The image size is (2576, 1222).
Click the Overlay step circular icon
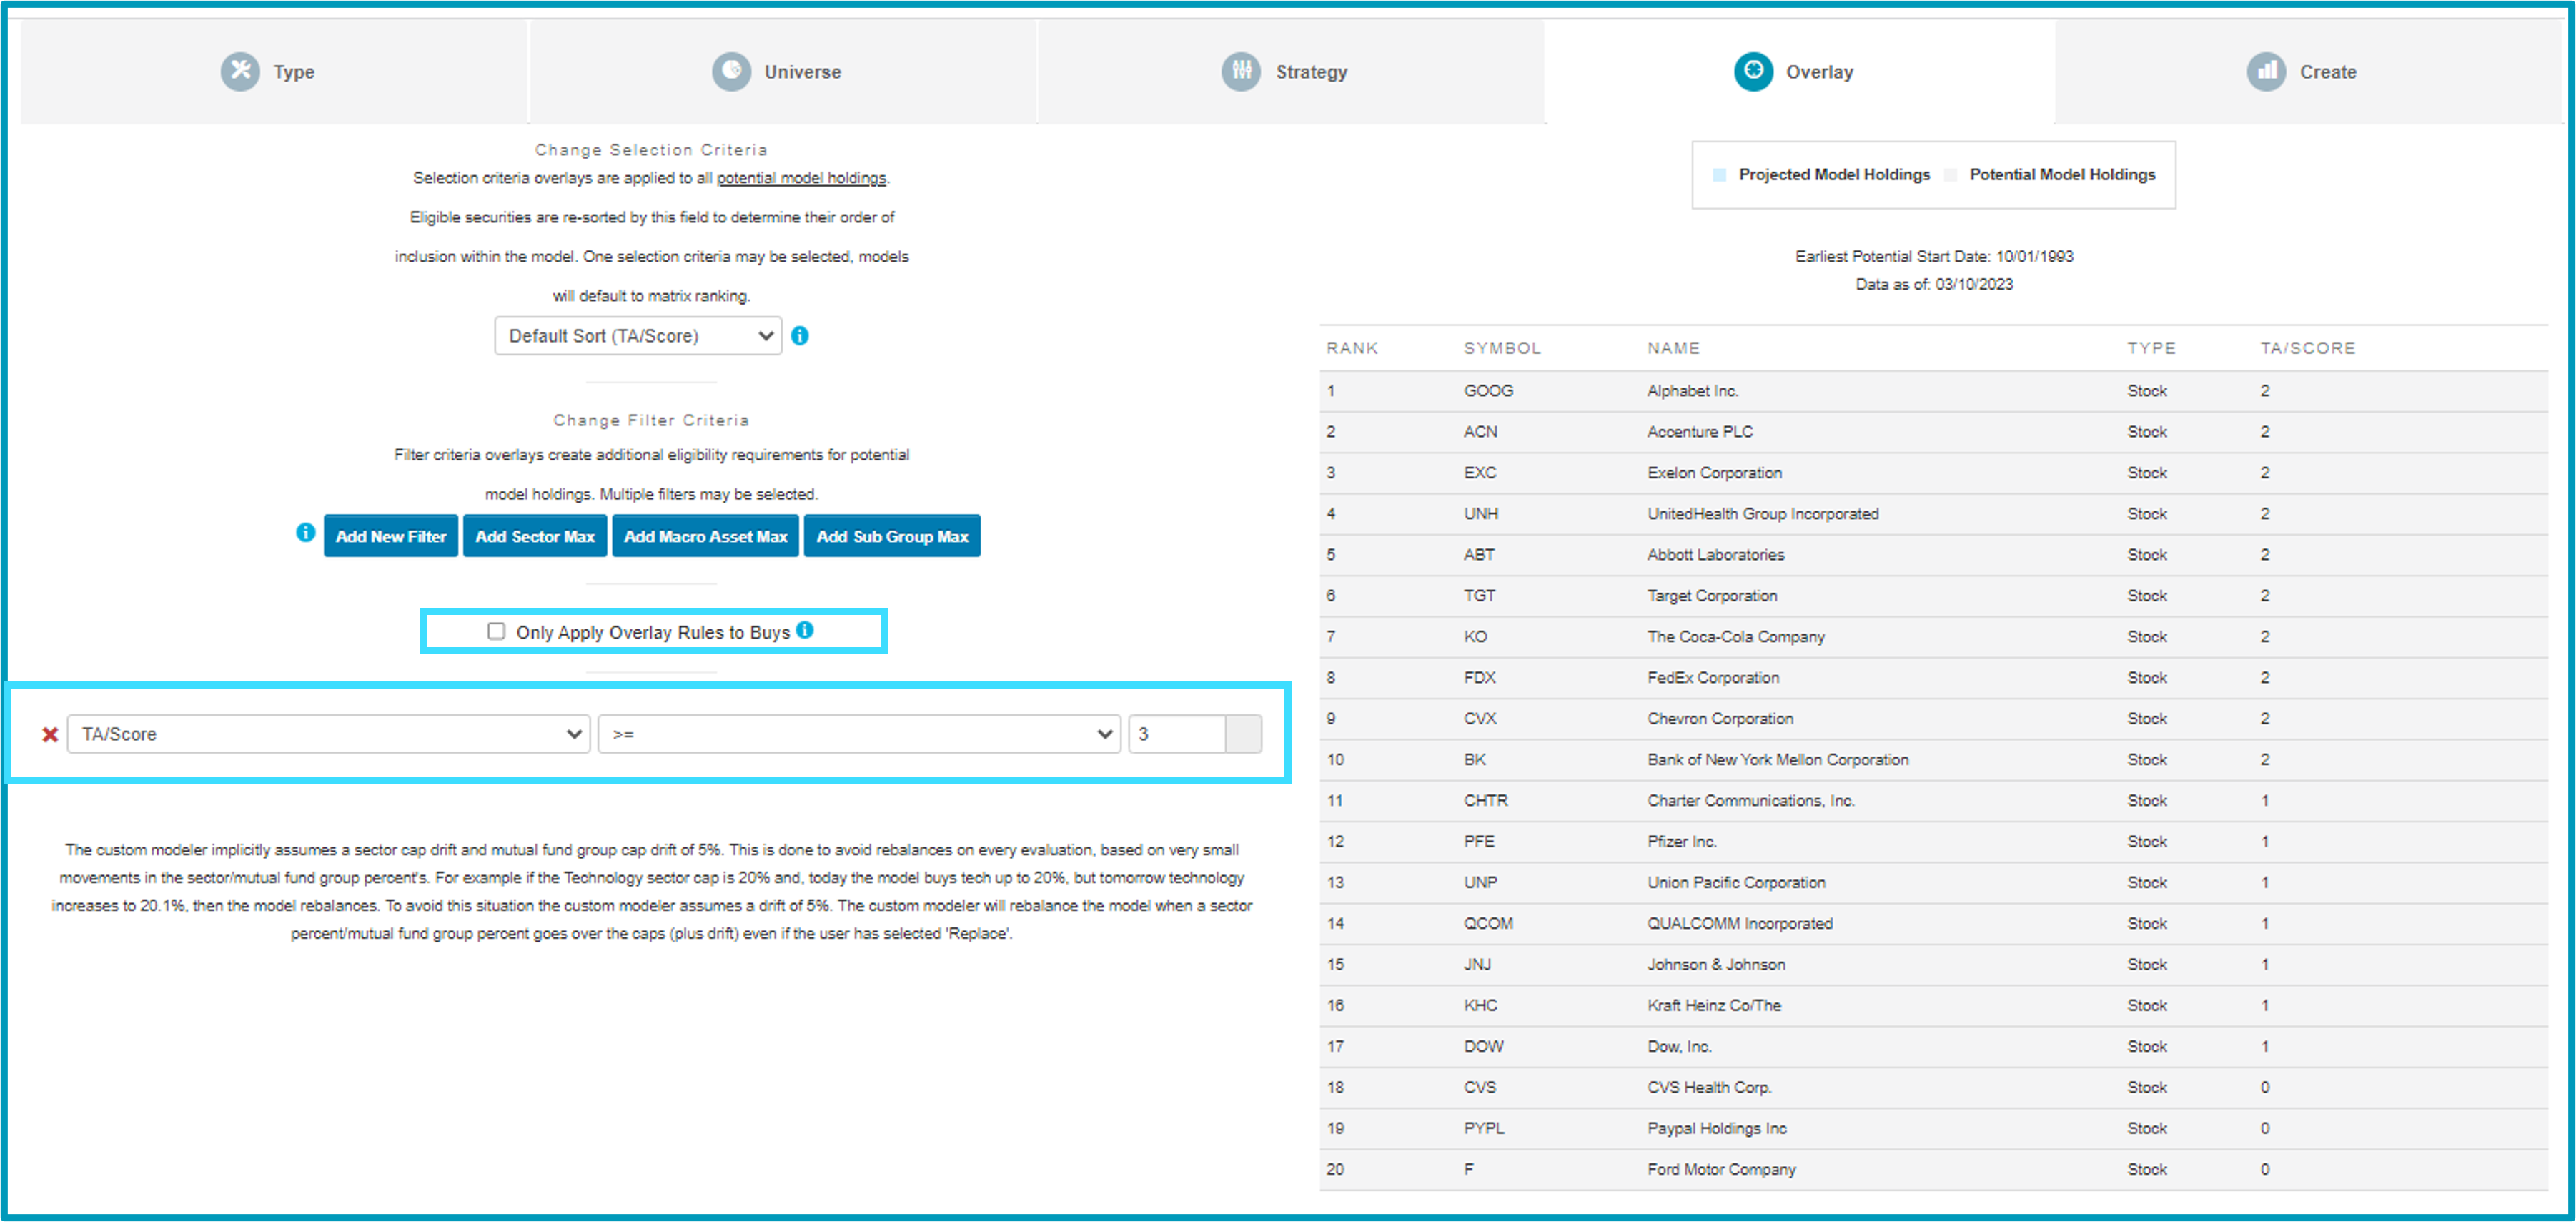click(x=1753, y=71)
